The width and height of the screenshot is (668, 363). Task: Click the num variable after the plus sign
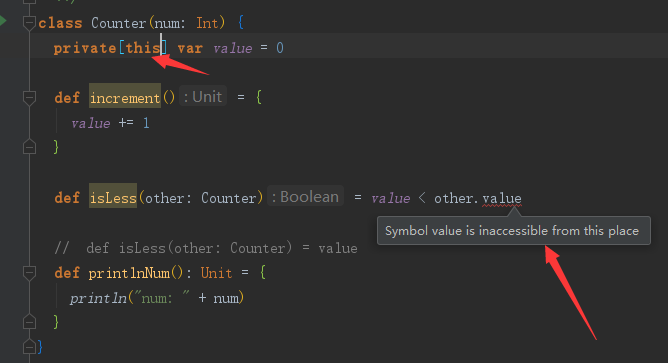(226, 298)
